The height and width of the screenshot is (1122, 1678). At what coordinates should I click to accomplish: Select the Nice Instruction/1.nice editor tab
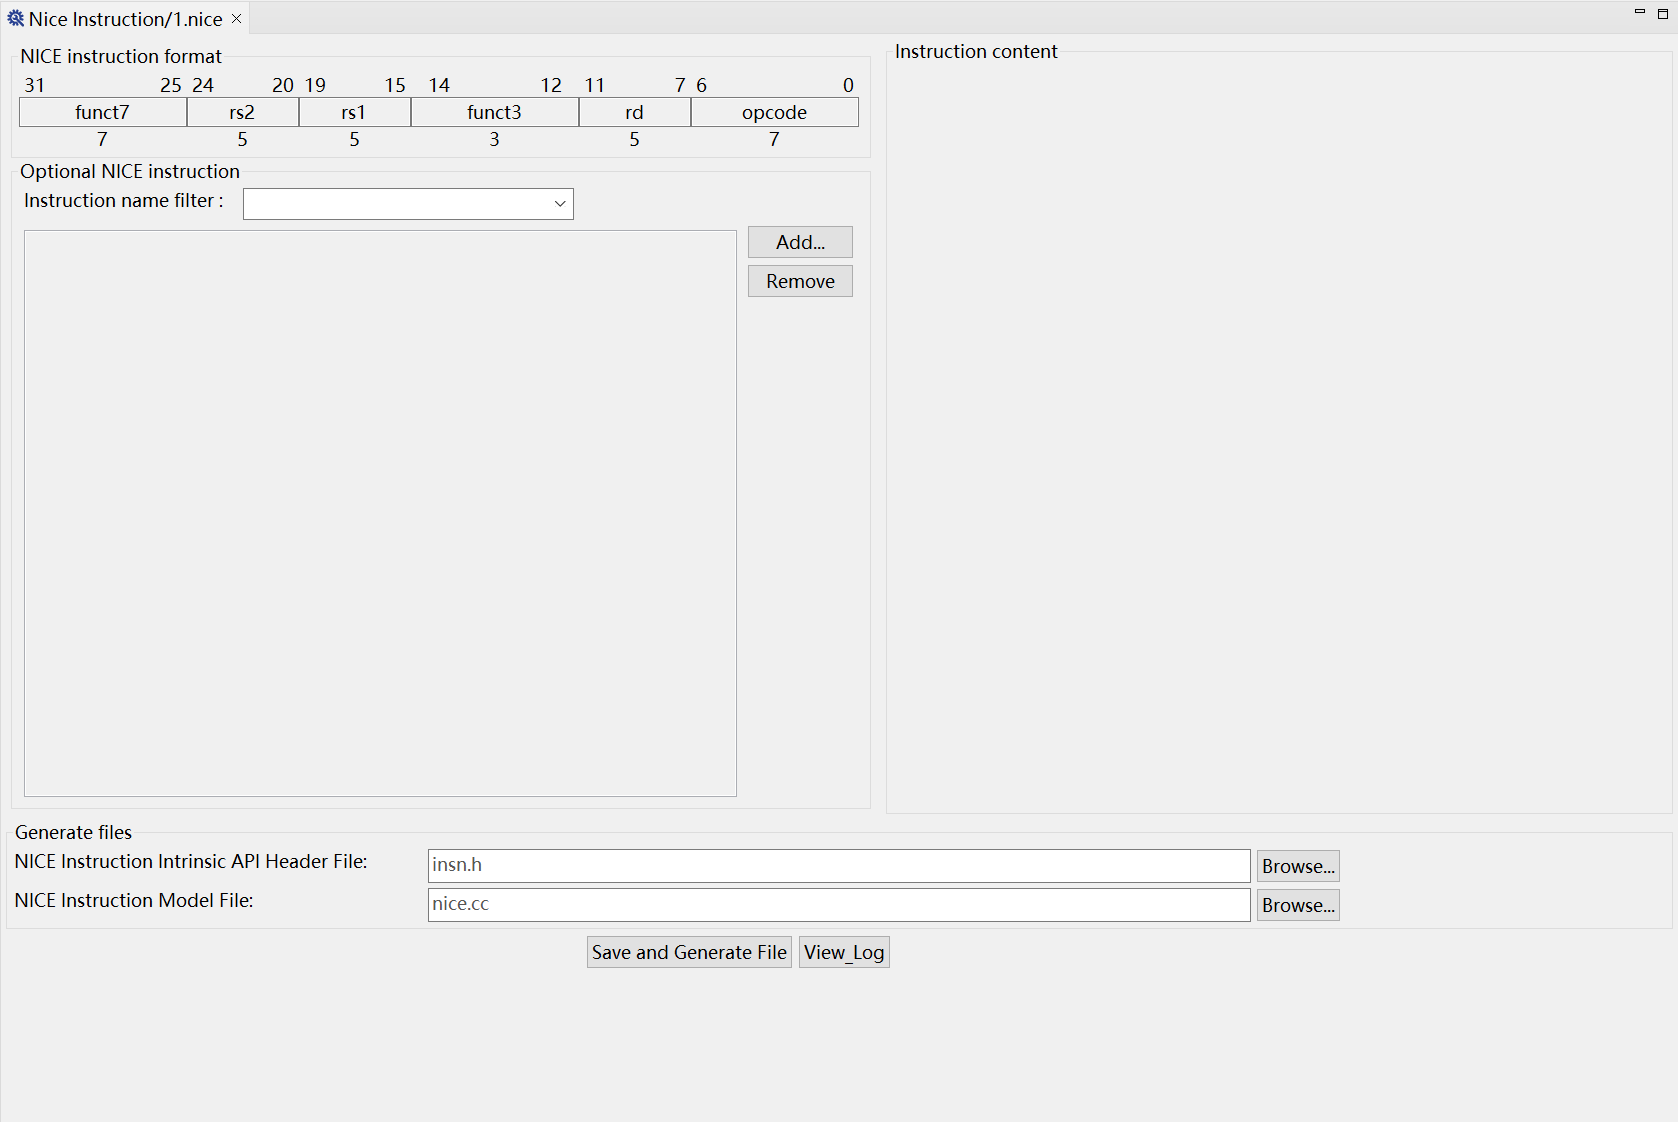125,19
